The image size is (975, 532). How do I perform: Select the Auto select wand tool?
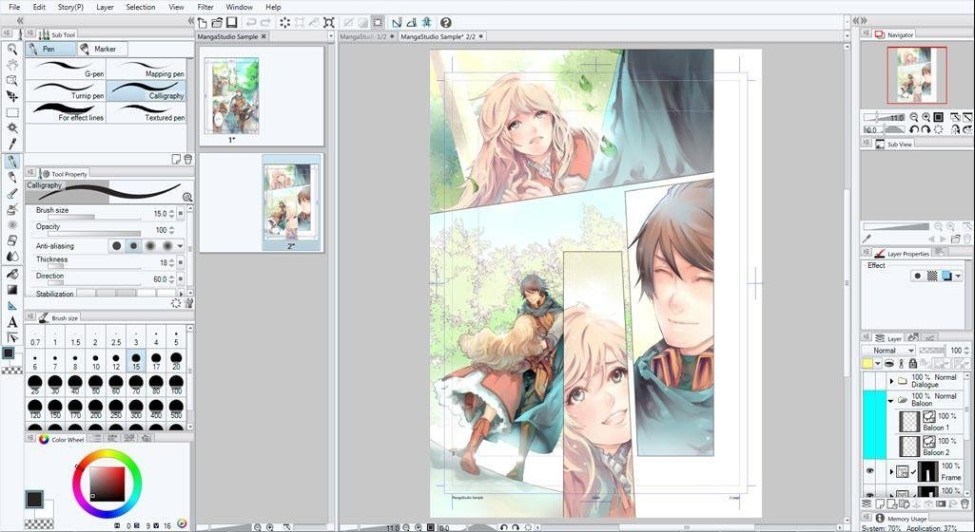click(12, 128)
